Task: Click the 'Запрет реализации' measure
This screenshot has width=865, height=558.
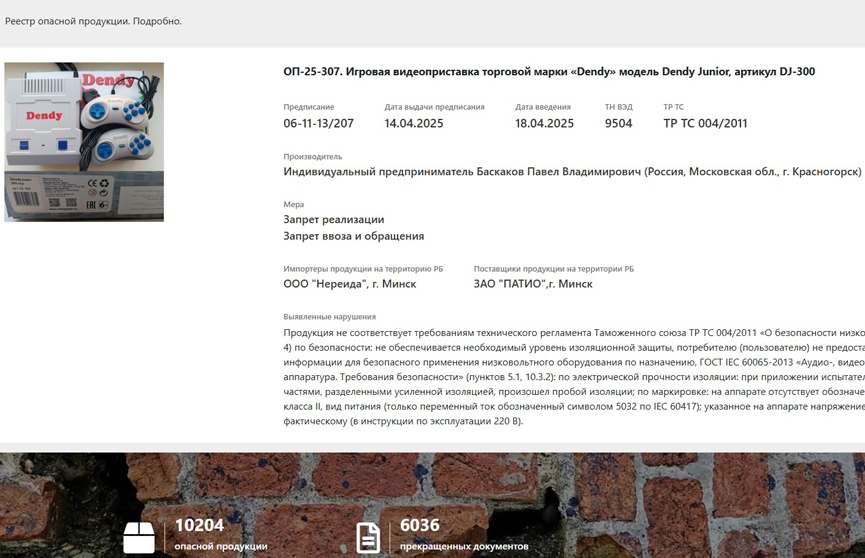Action: [x=333, y=220]
